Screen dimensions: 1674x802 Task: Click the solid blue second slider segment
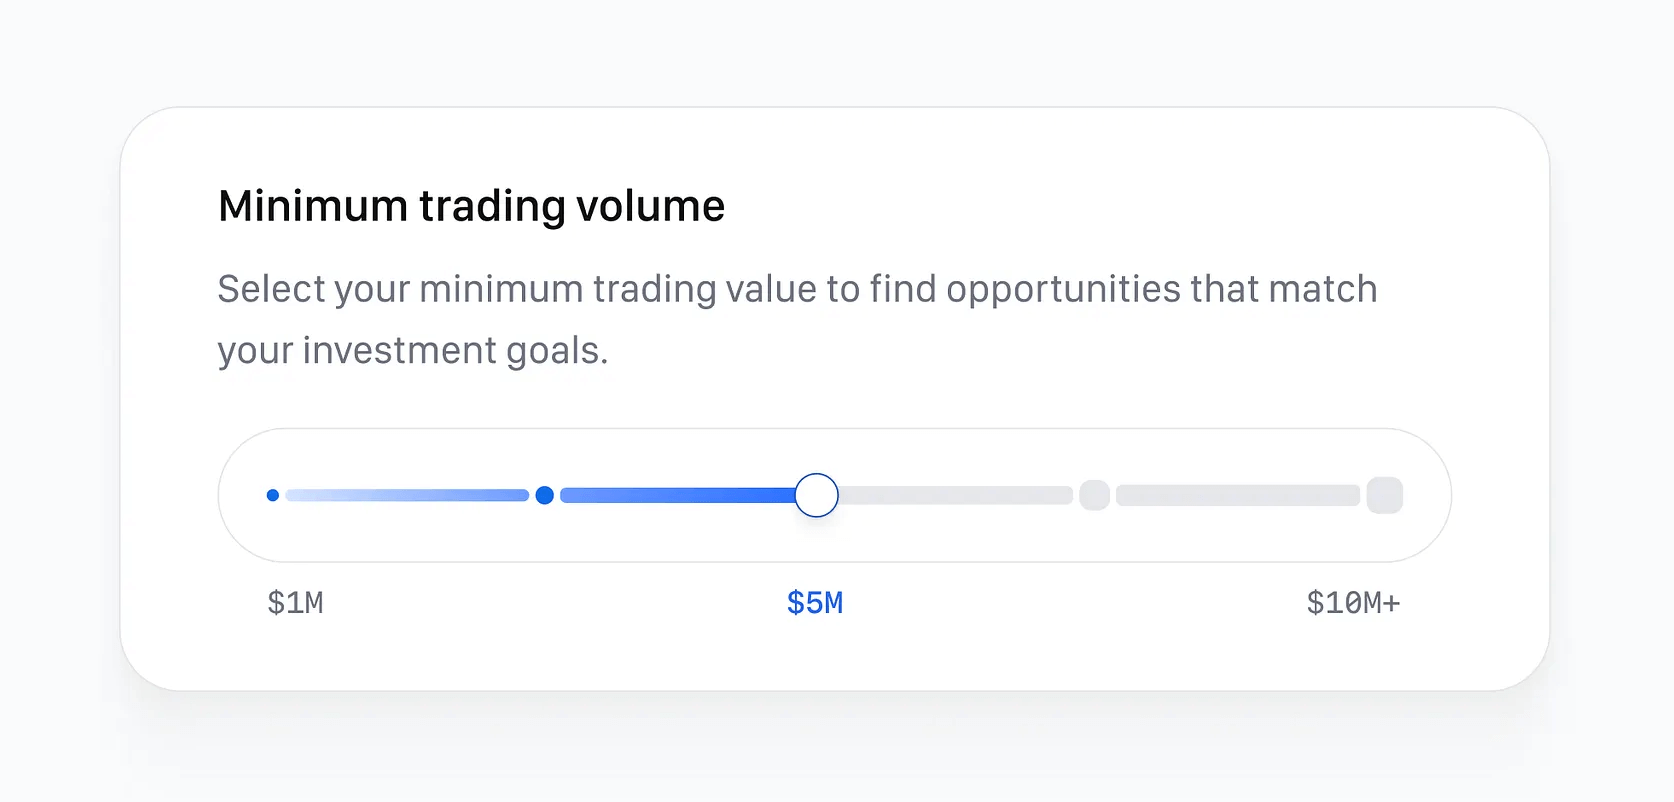click(677, 495)
